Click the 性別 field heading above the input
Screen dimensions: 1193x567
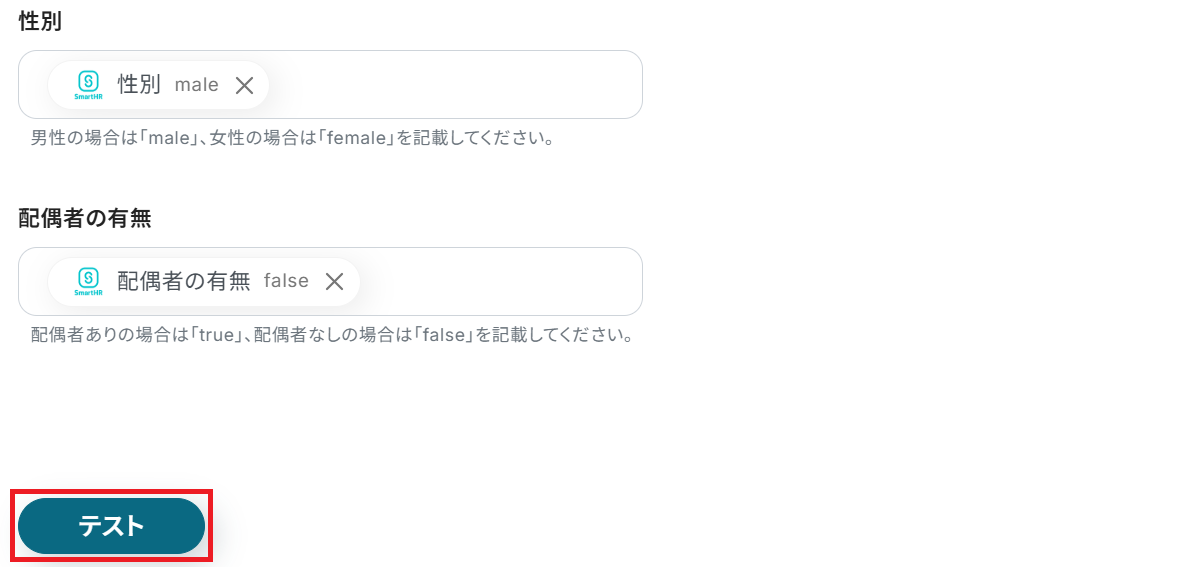pyautogui.click(x=40, y=22)
